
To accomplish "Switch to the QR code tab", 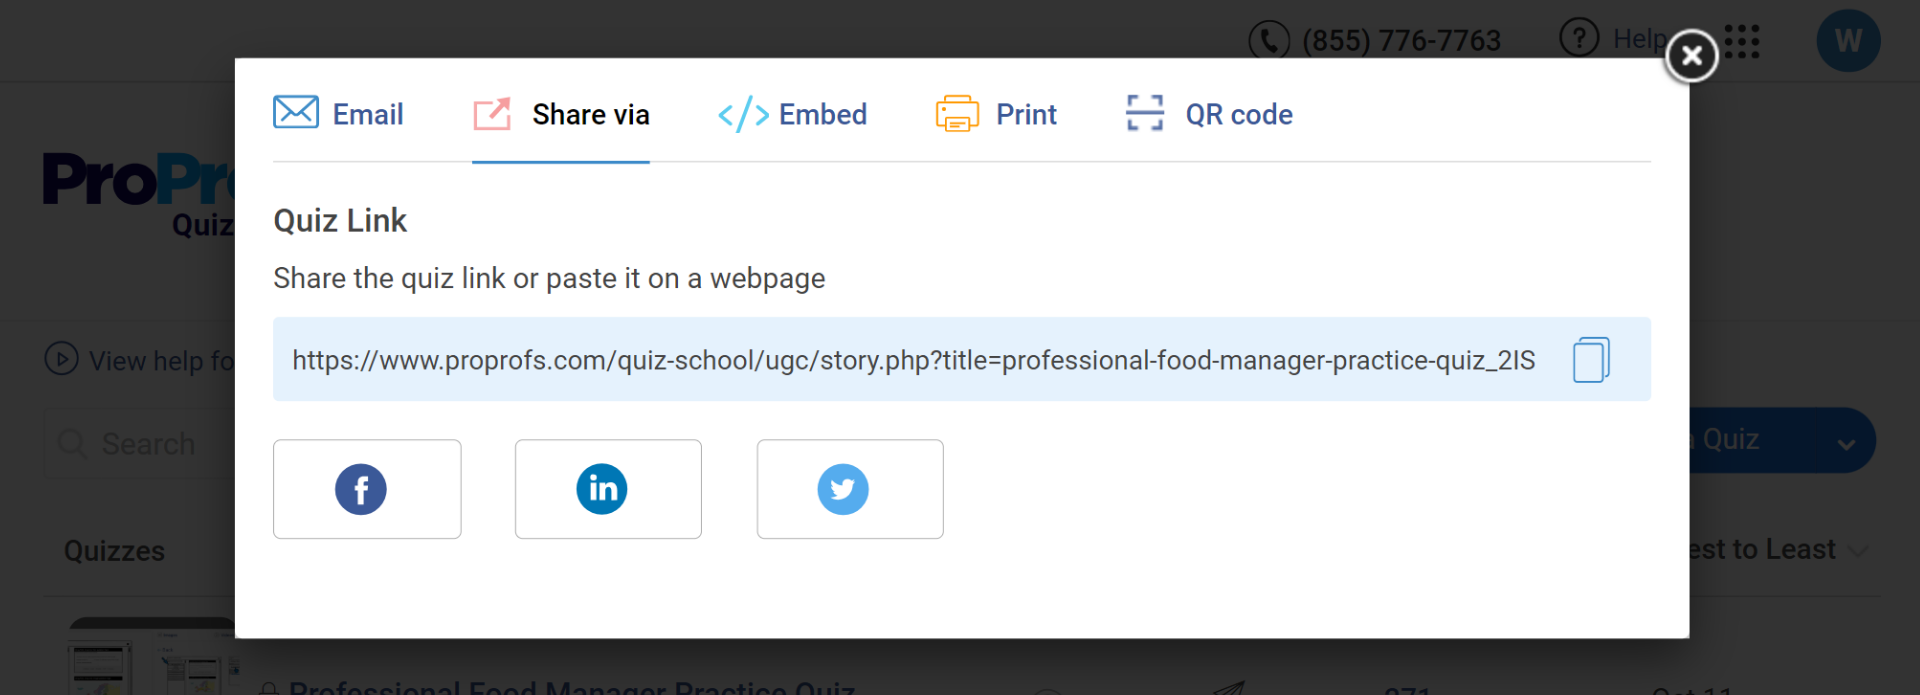I will tap(1209, 114).
